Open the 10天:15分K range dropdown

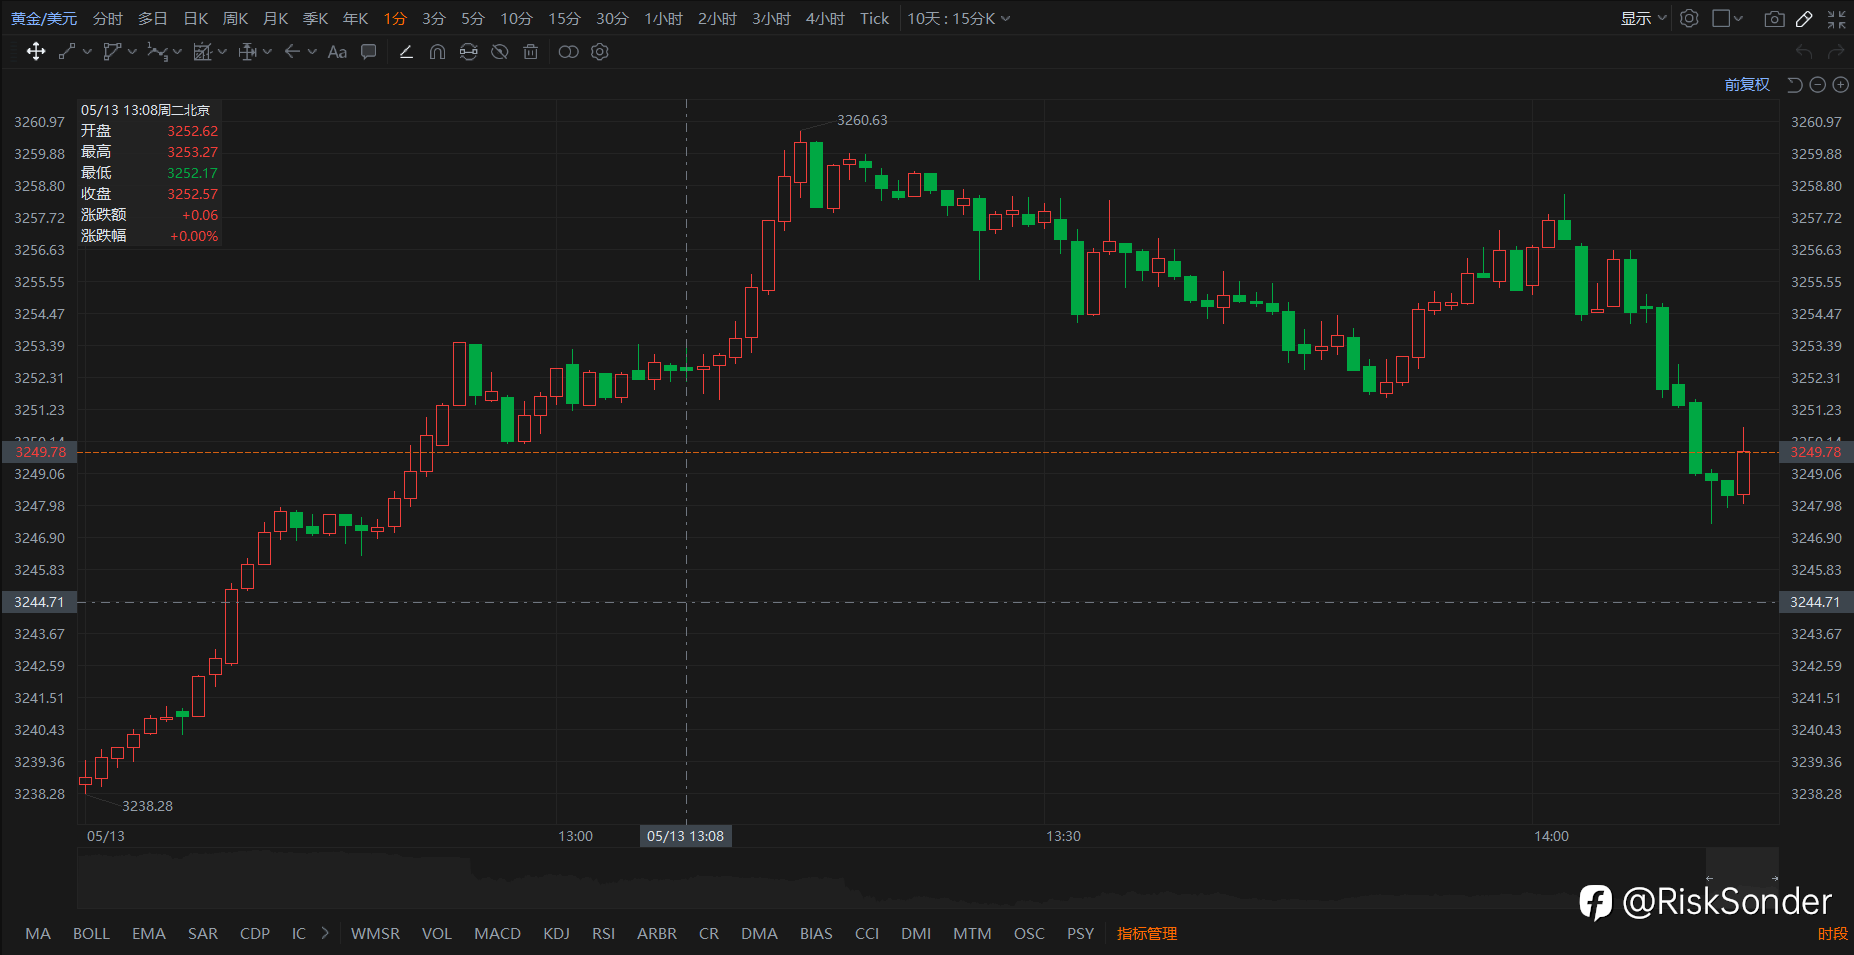tap(958, 18)
